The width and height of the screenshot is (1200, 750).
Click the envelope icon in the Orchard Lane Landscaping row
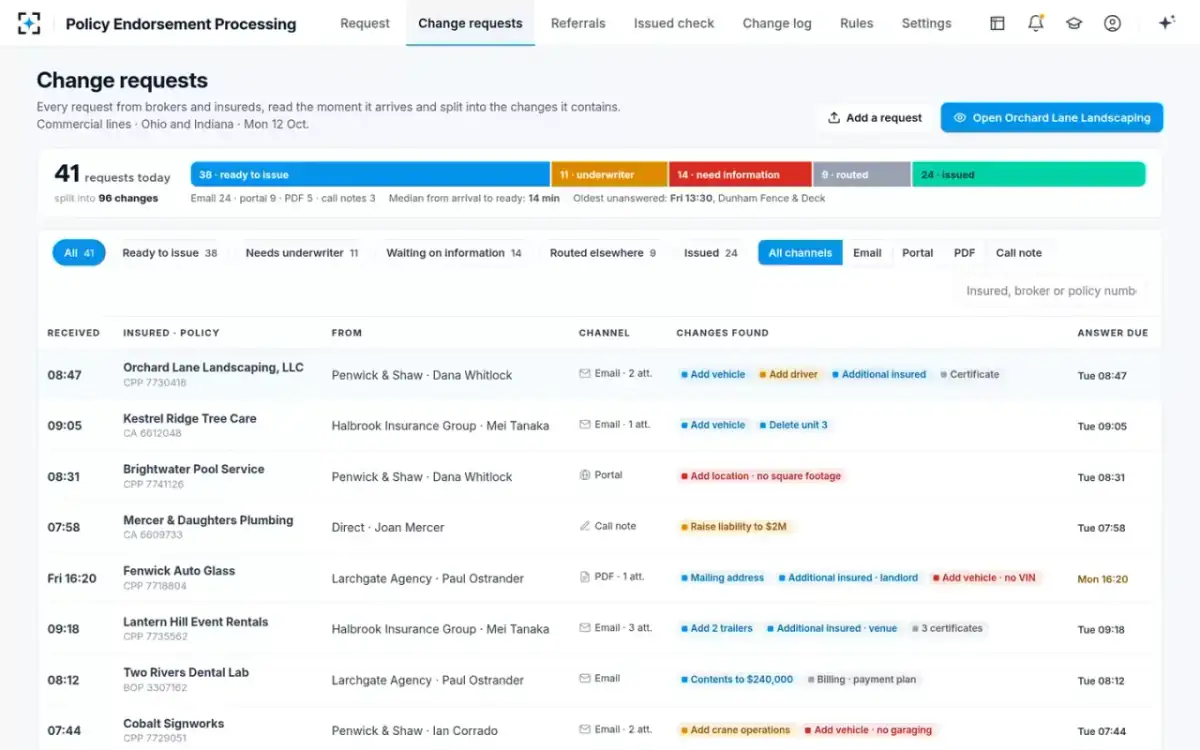tap(585, 374)
